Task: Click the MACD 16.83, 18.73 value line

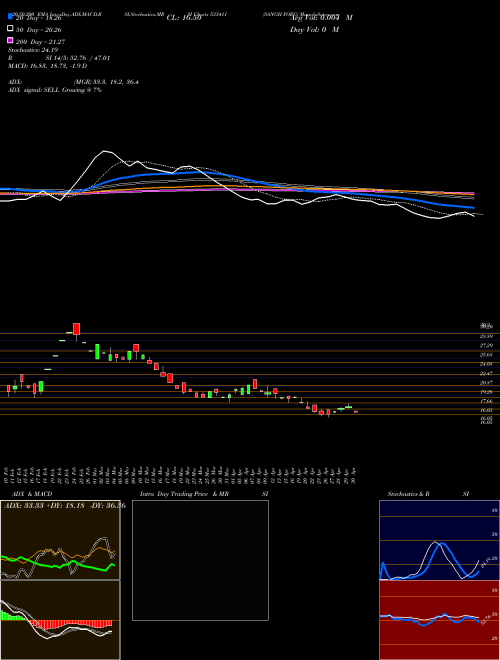Action: (x=48, y=66)
